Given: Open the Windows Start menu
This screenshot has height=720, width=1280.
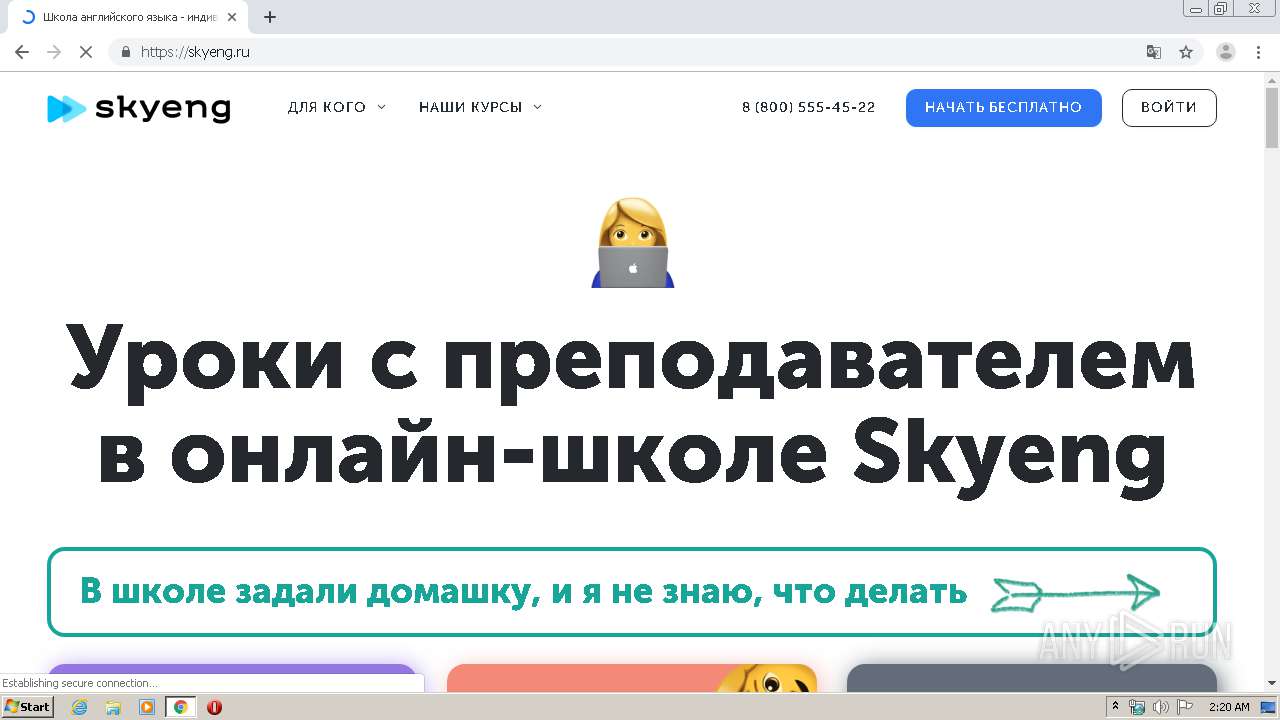Looking at the screenshot, I should pyautogui.click(x=28, y=707).
